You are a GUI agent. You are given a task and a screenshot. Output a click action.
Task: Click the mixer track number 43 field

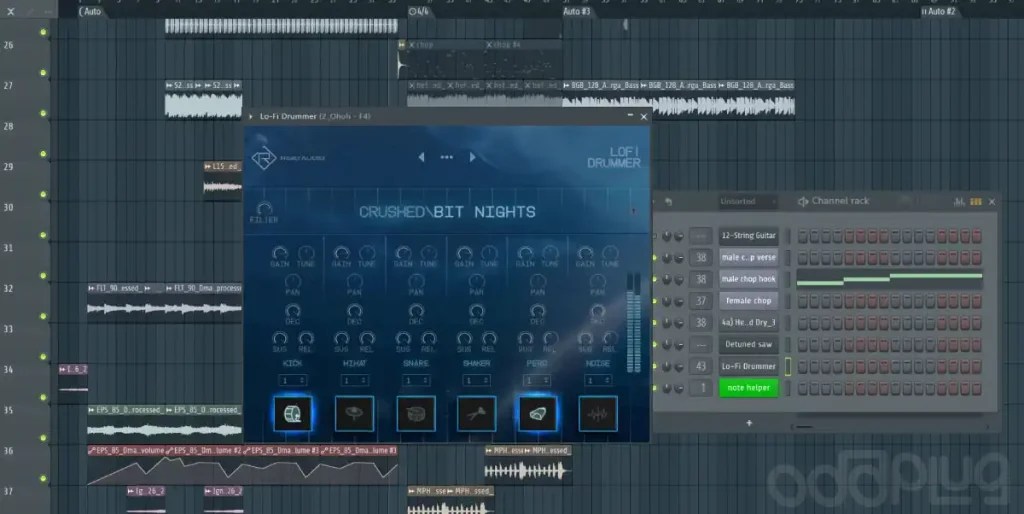tap(701, 366)
